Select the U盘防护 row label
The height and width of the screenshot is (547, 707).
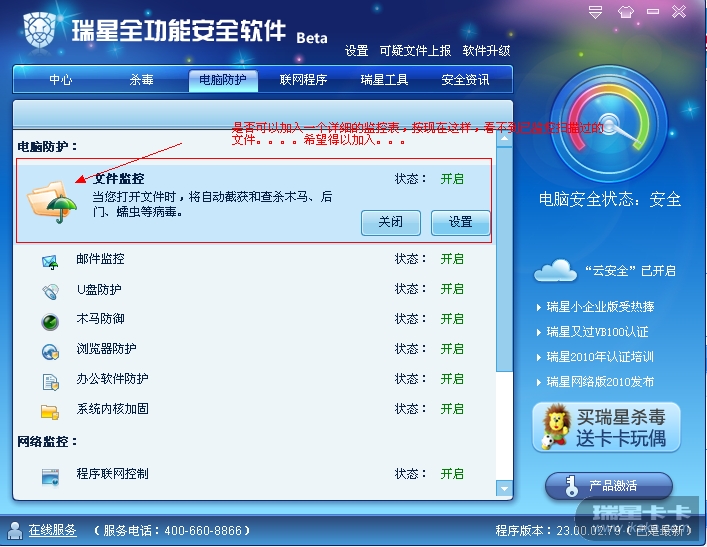(99, 289)
